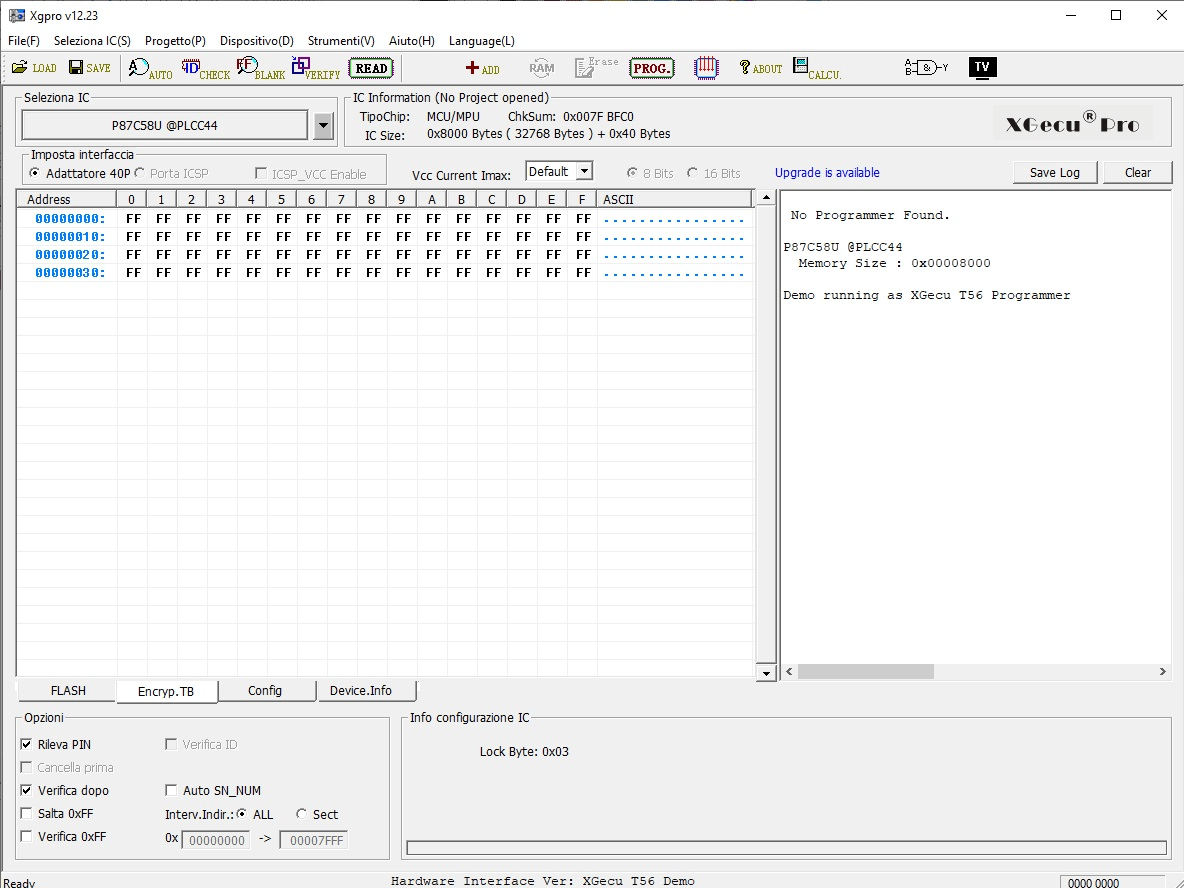Select Adattatore 40P radio button
Image resolution: width=1184 pixels, height=888 pixels.
click(x=34, y=173)
